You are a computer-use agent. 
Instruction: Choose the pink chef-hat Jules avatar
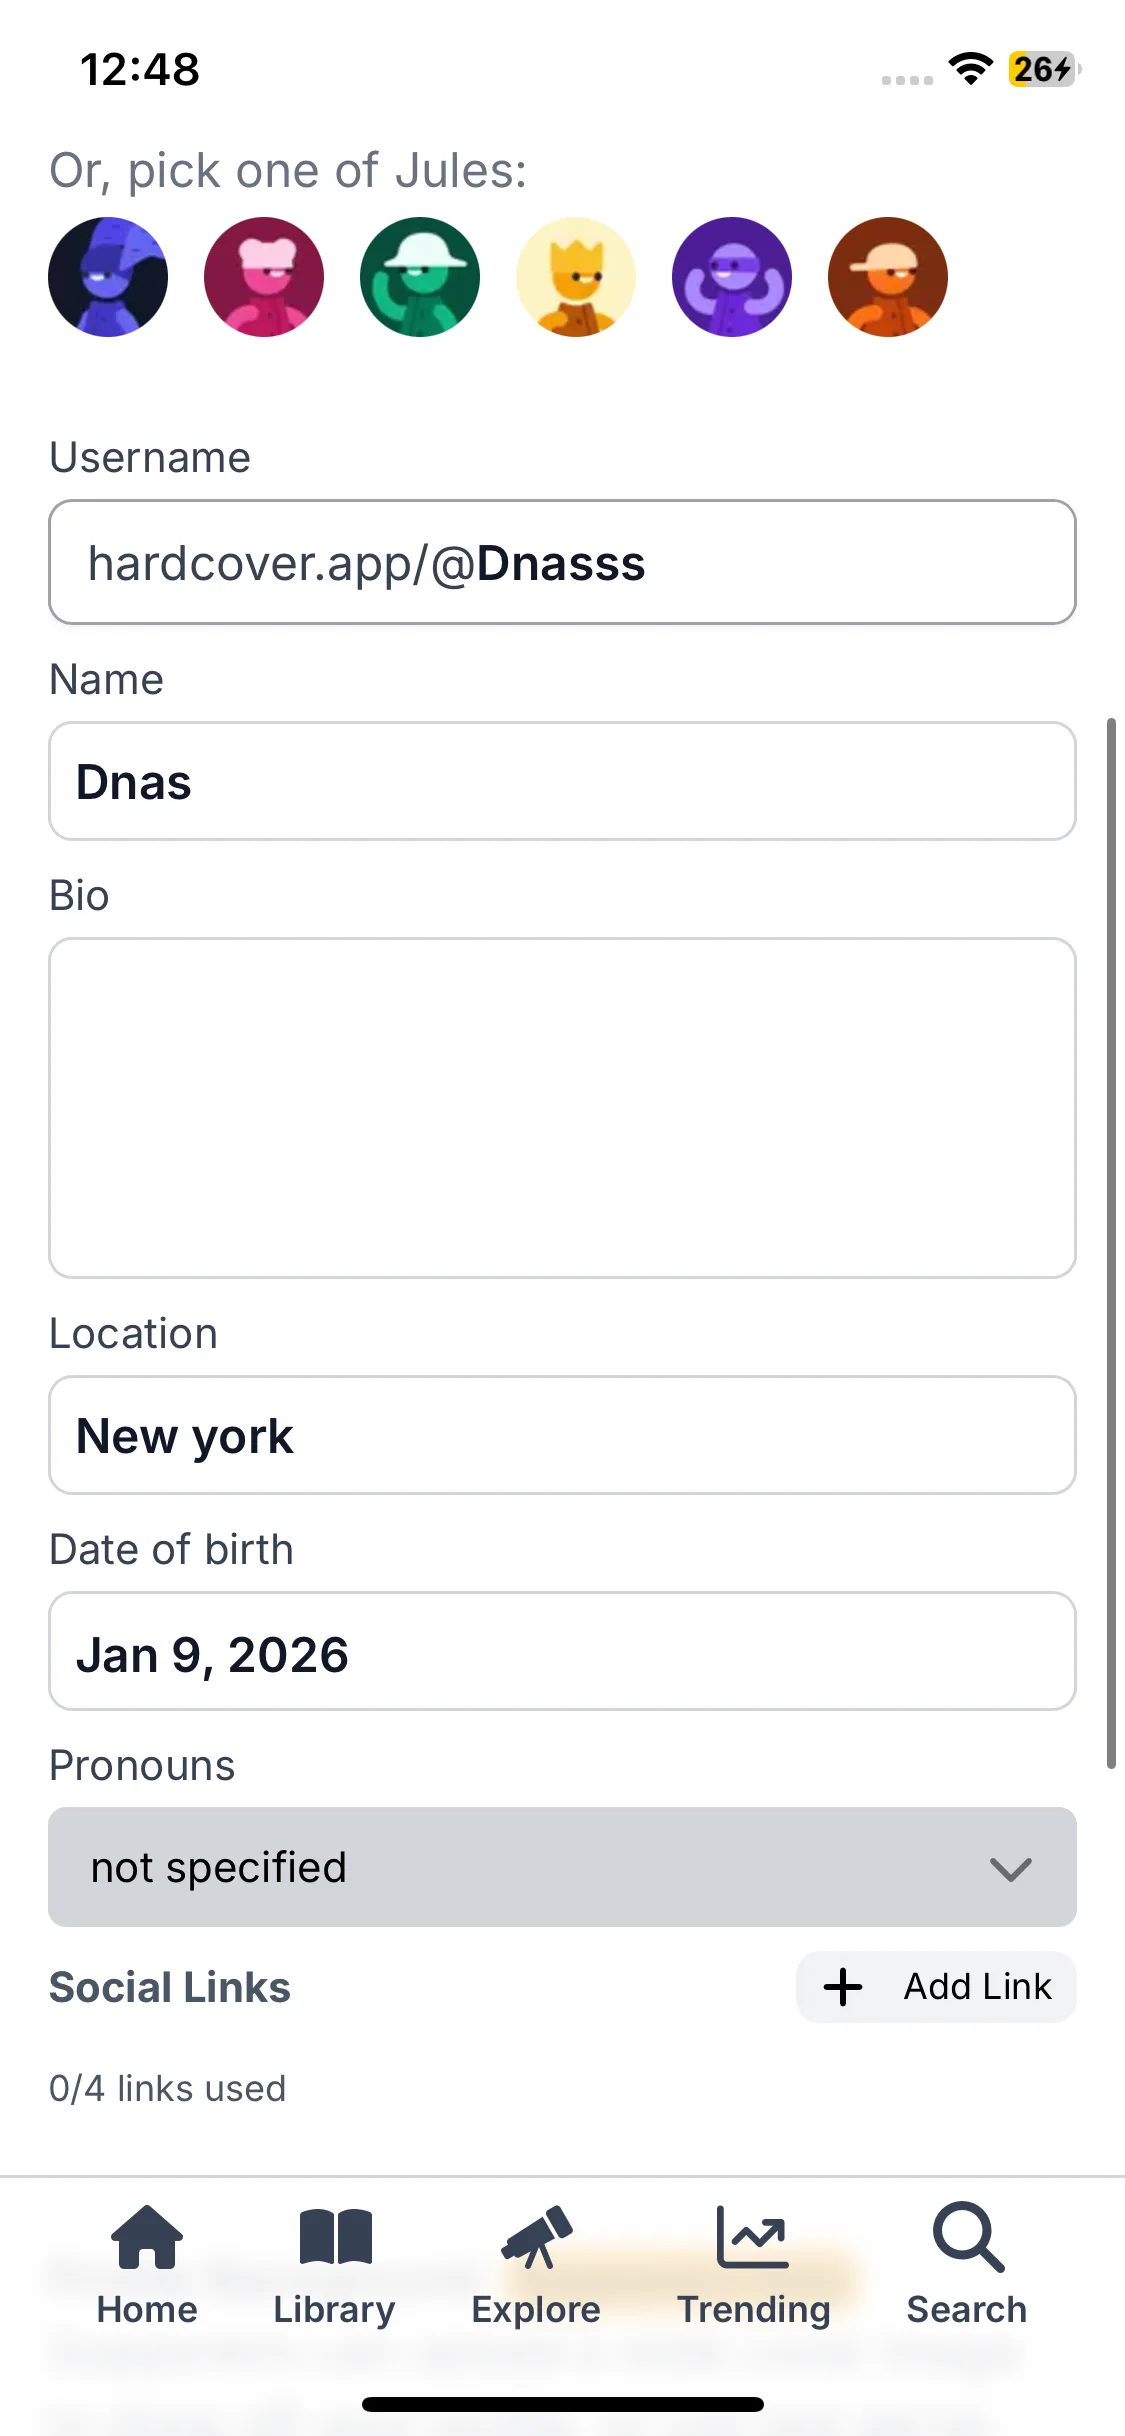click(264, 277)
